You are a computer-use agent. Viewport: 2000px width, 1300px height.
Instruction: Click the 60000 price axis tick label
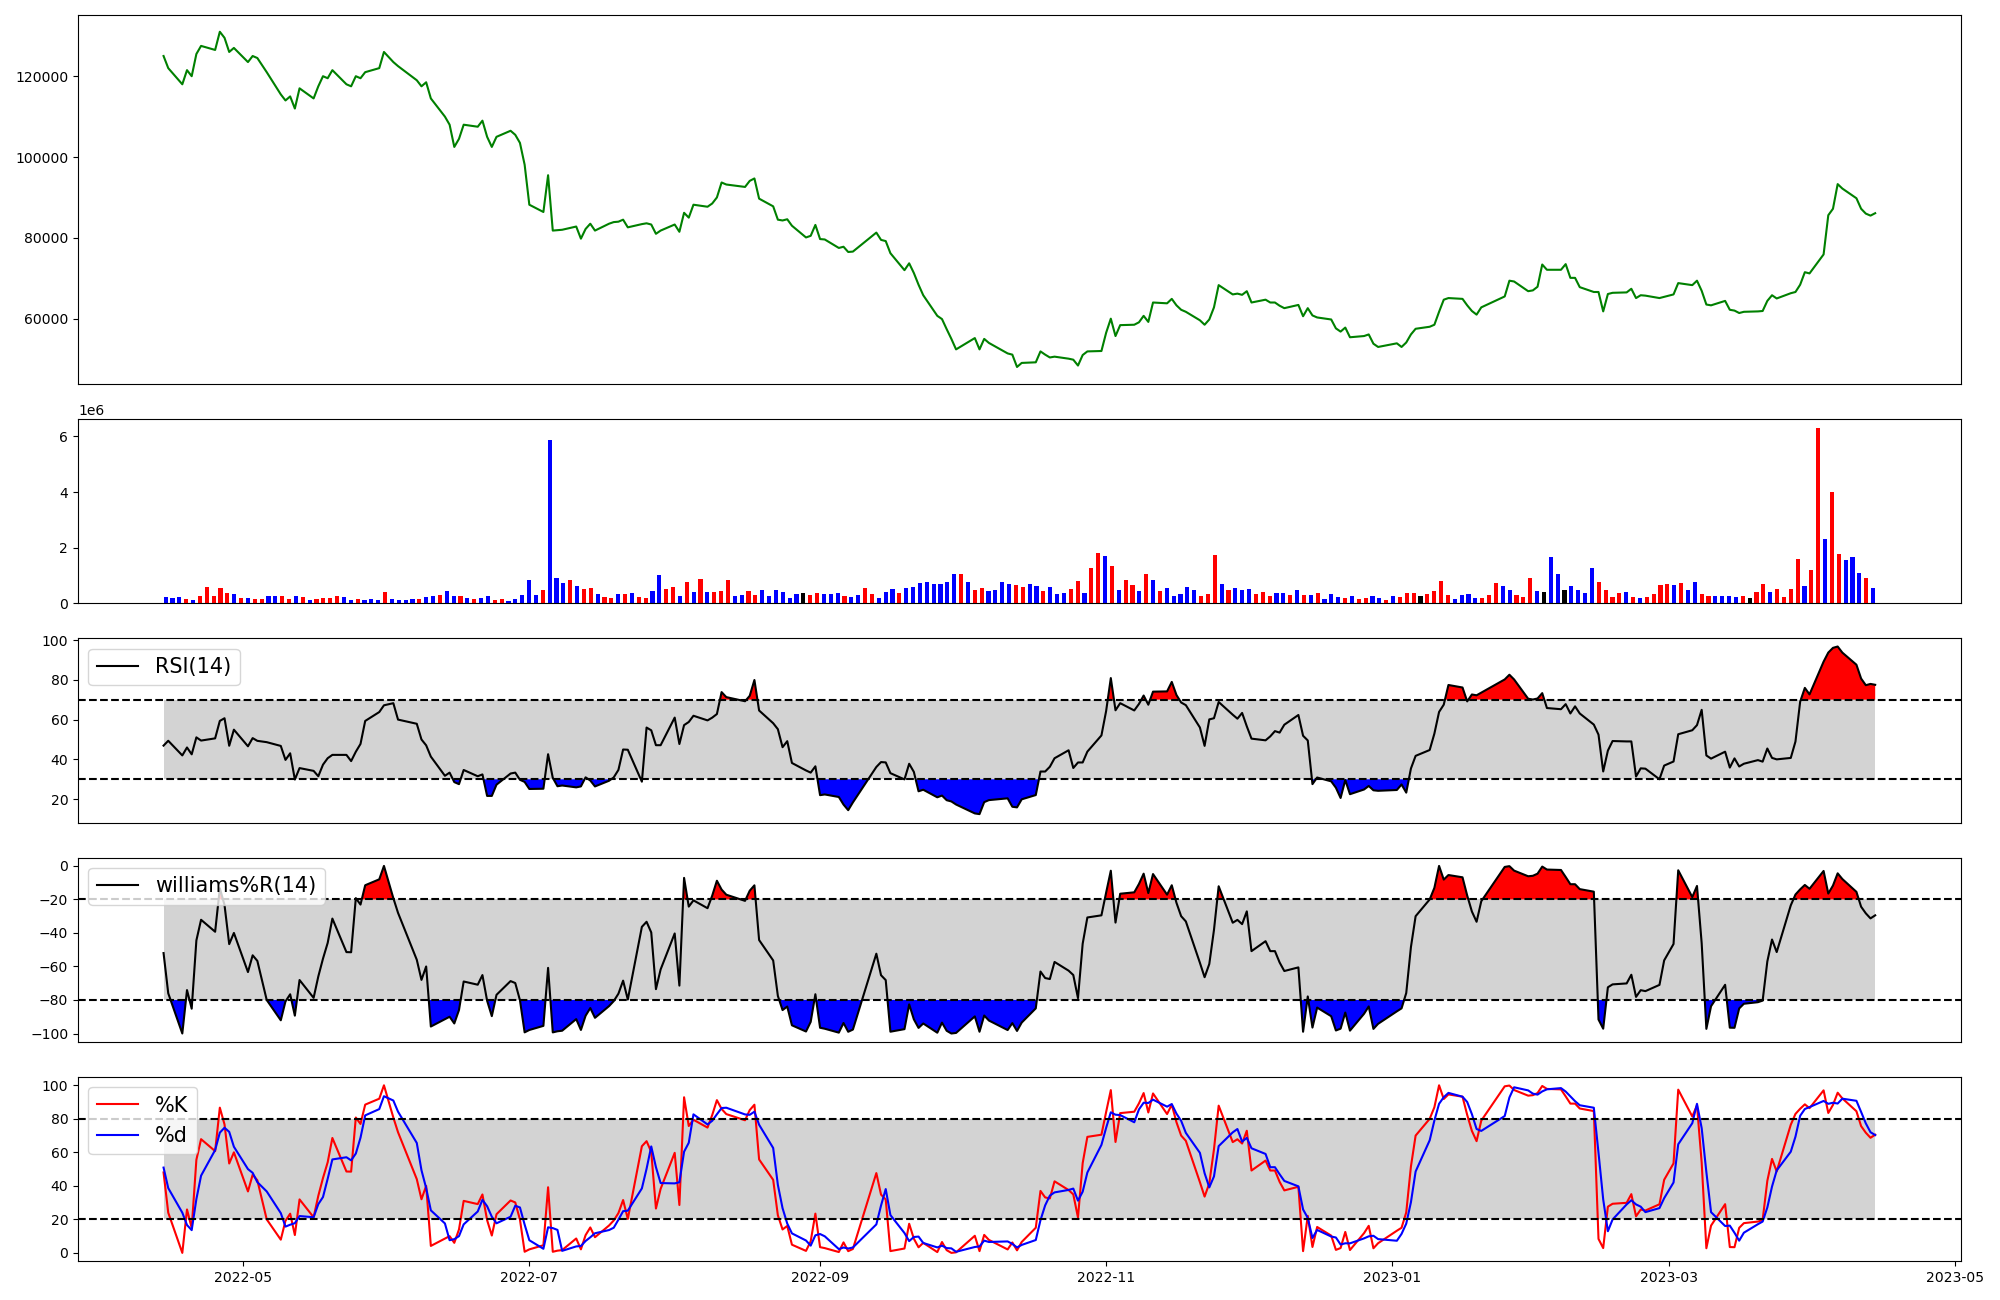[46, 319]
